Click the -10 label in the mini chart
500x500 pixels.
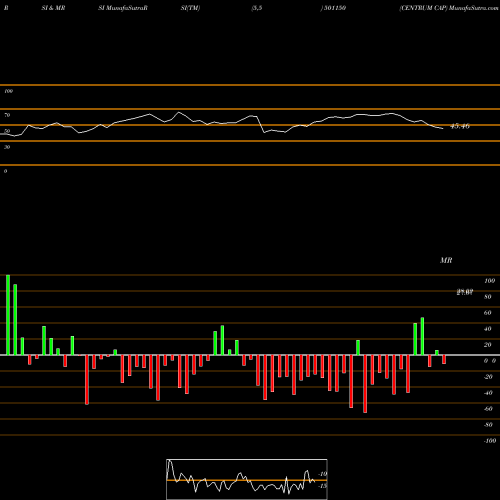(x=323, y=474)
